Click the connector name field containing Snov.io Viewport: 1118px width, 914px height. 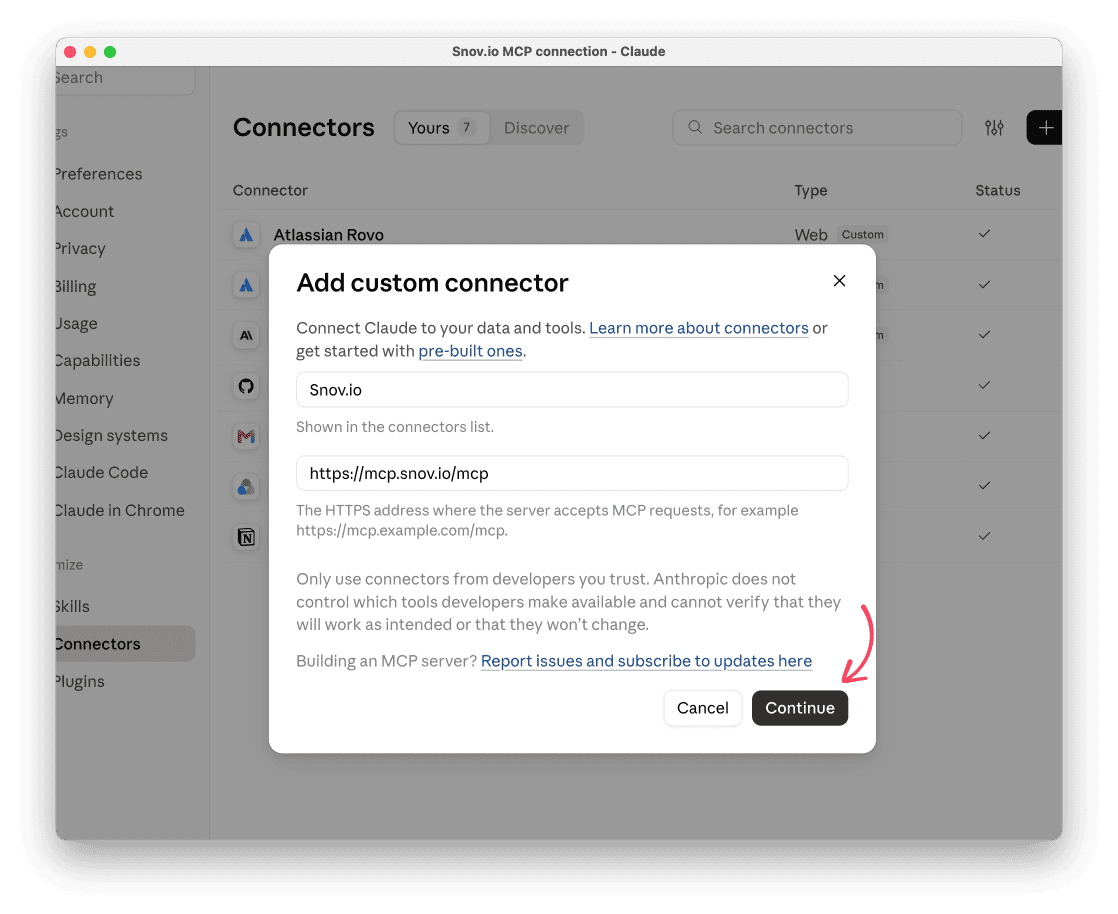pyautogui.click(x=572, y=390)
